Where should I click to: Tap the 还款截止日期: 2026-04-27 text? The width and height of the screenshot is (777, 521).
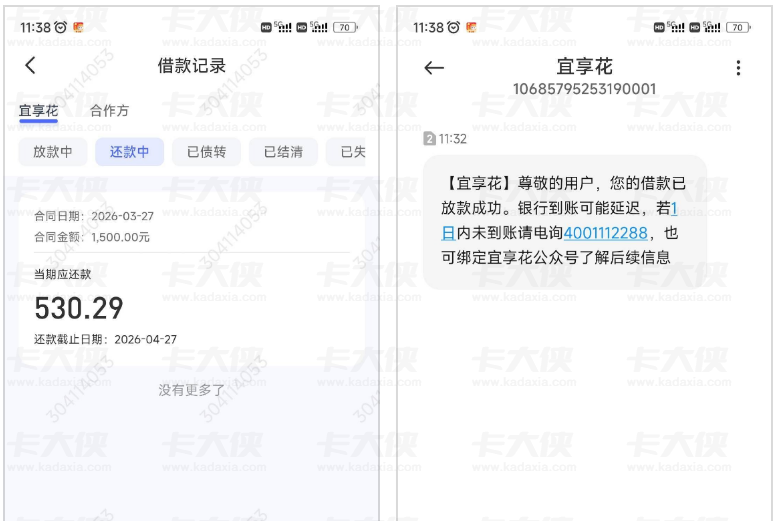coord(105,339)
